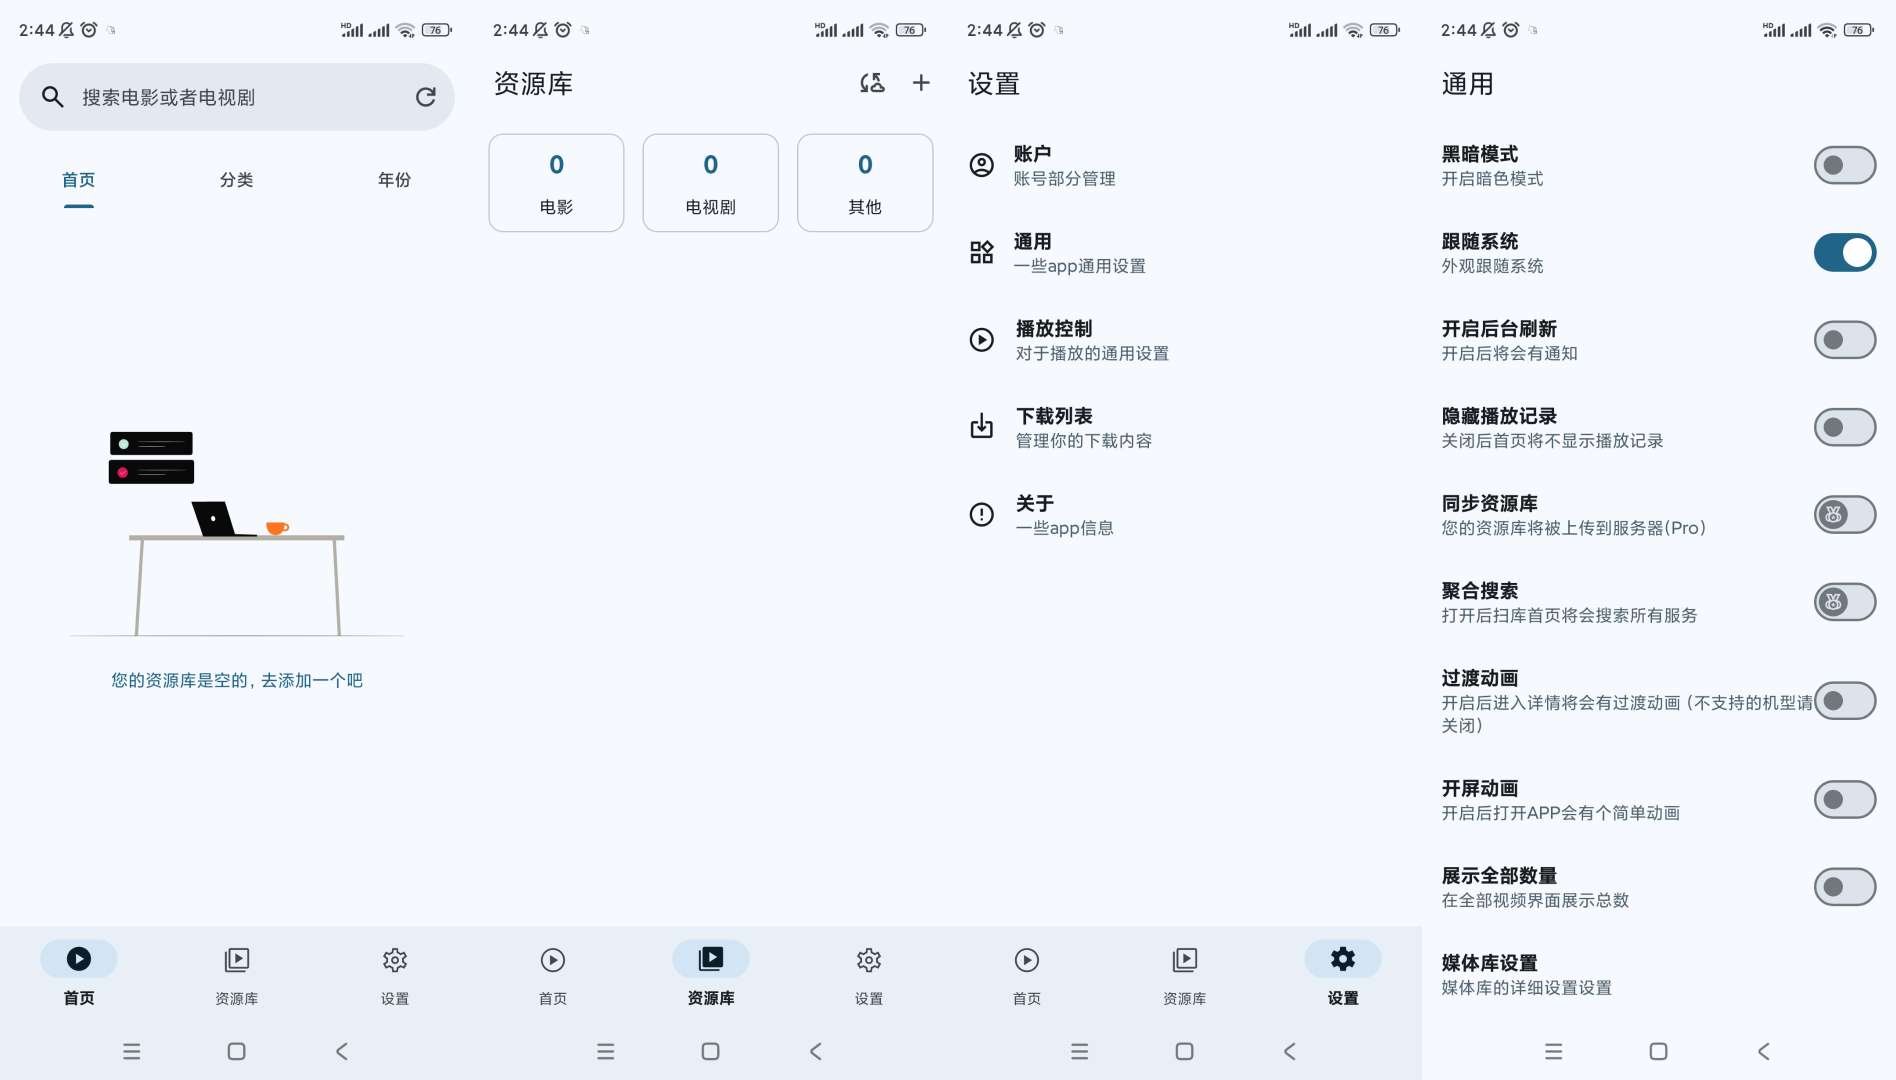Screen dimensions: 1896x1080
Task: Open the 账户 account icon entry
Action: click(x=982, y=165)
